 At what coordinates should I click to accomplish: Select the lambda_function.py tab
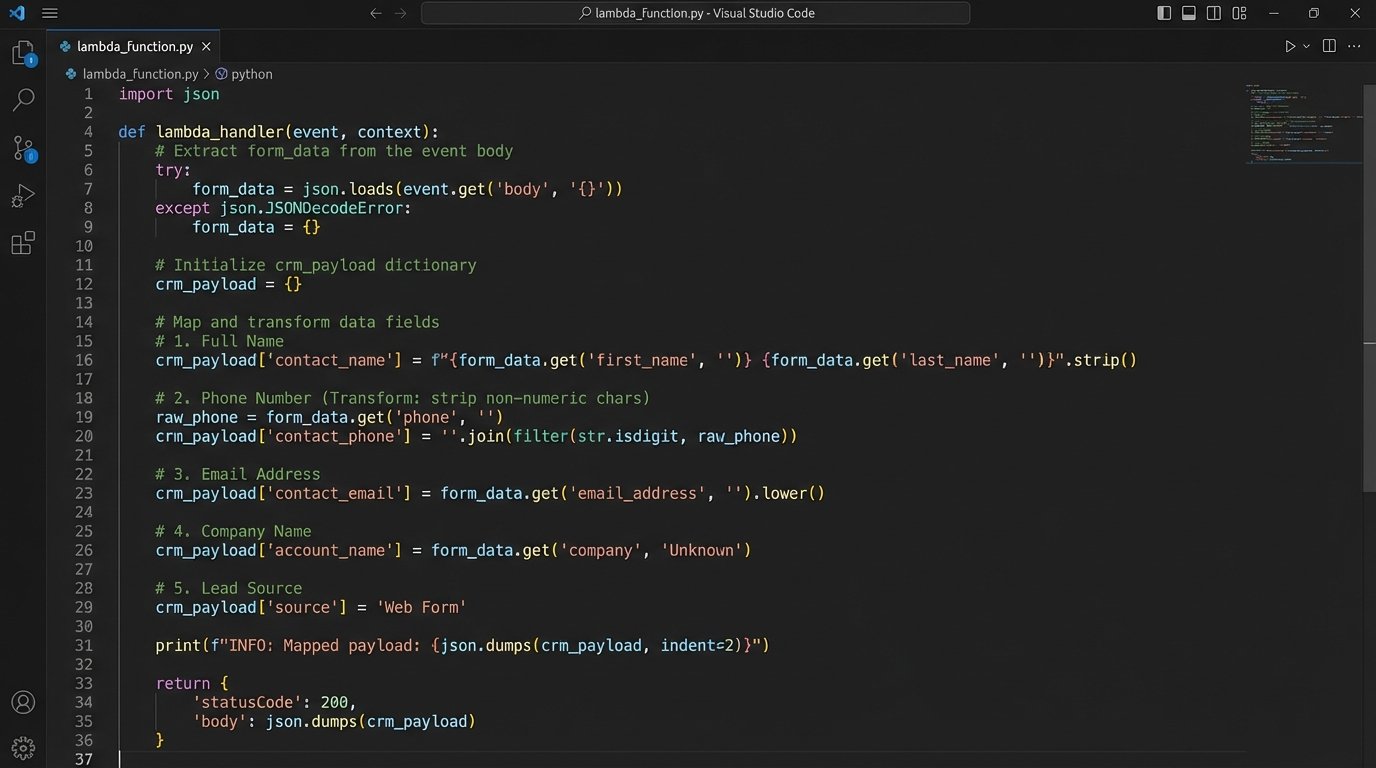click(x=135, y=45)
